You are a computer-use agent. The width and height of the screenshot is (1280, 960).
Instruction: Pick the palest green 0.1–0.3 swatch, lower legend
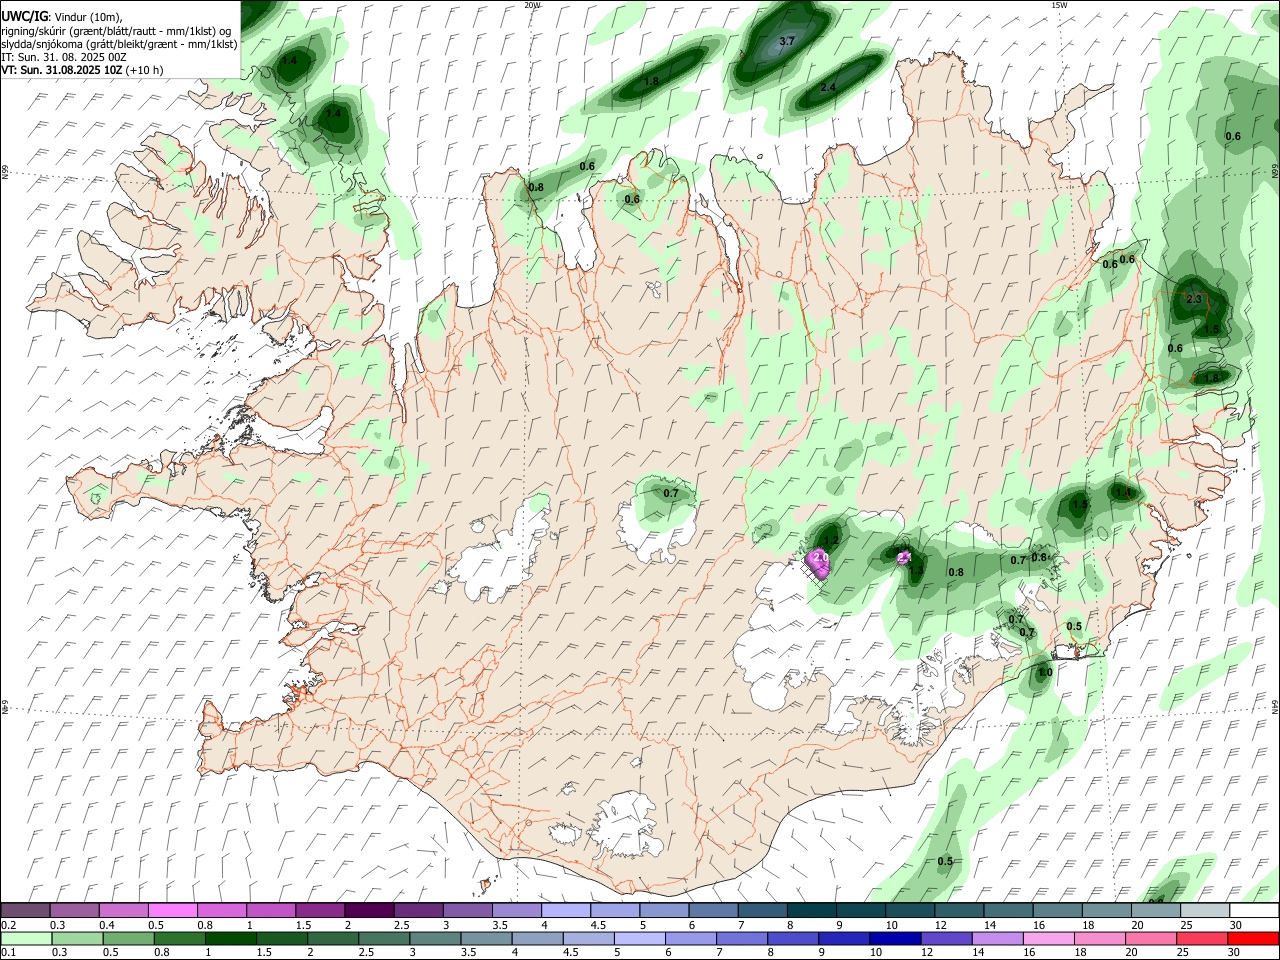pos(26,938)
